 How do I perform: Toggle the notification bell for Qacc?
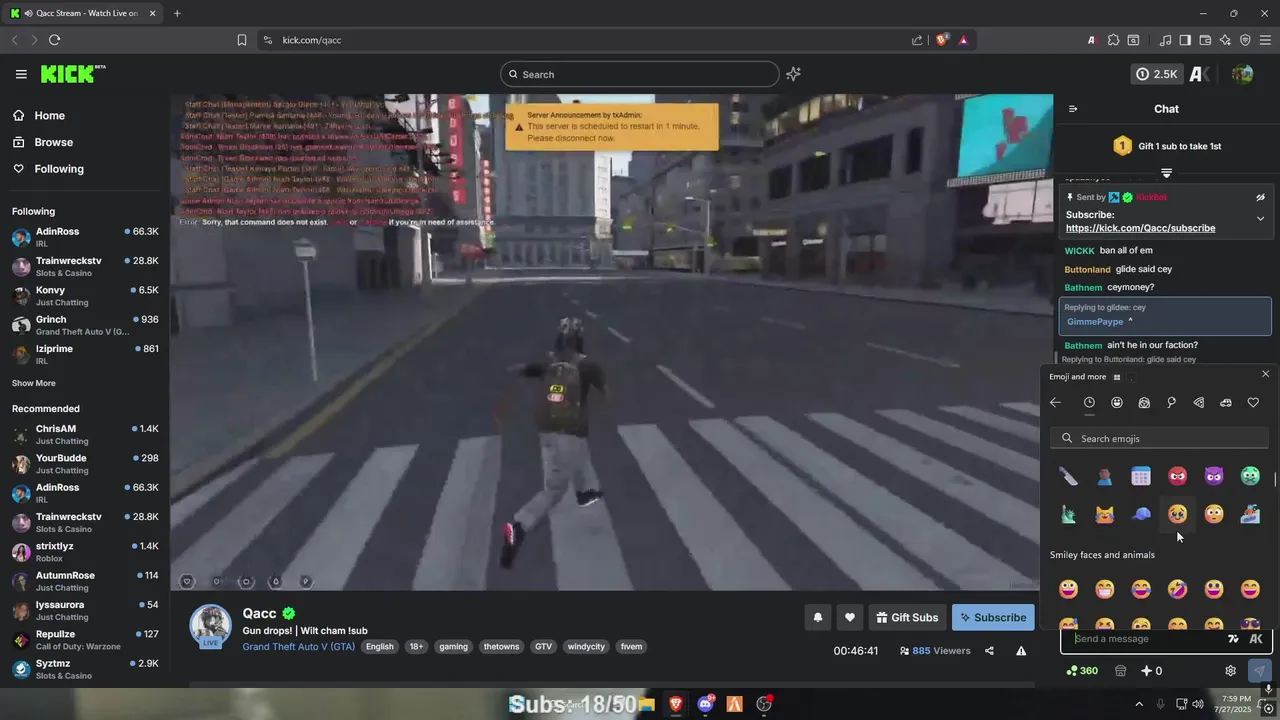click(817, 618)
